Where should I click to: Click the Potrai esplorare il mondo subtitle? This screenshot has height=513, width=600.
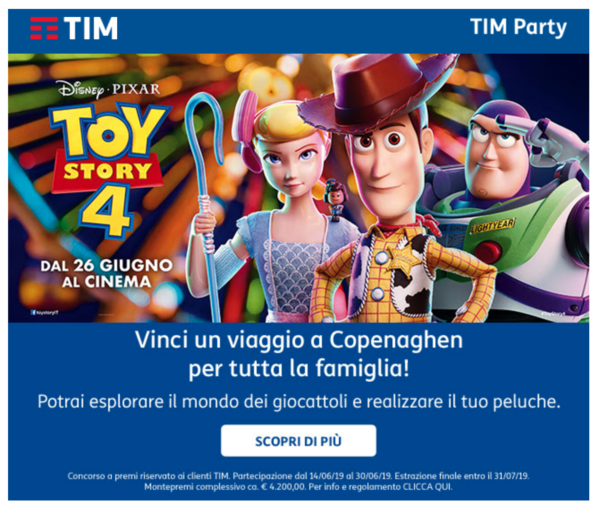299,402
